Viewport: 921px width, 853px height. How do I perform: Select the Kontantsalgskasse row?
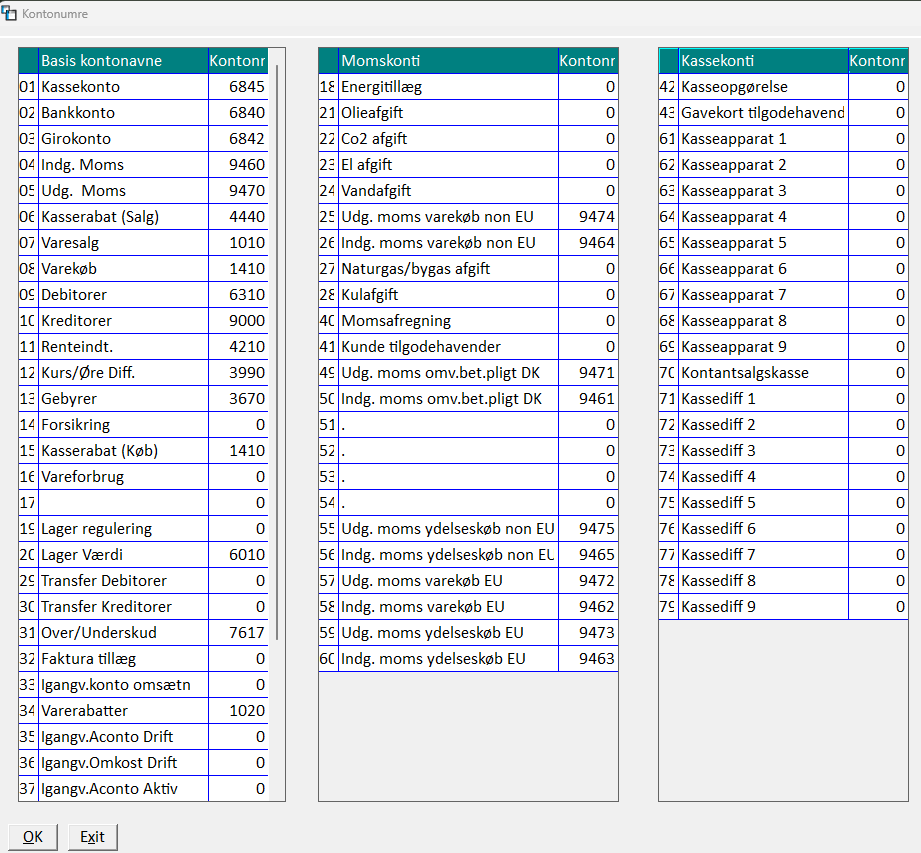pos(784,372)
